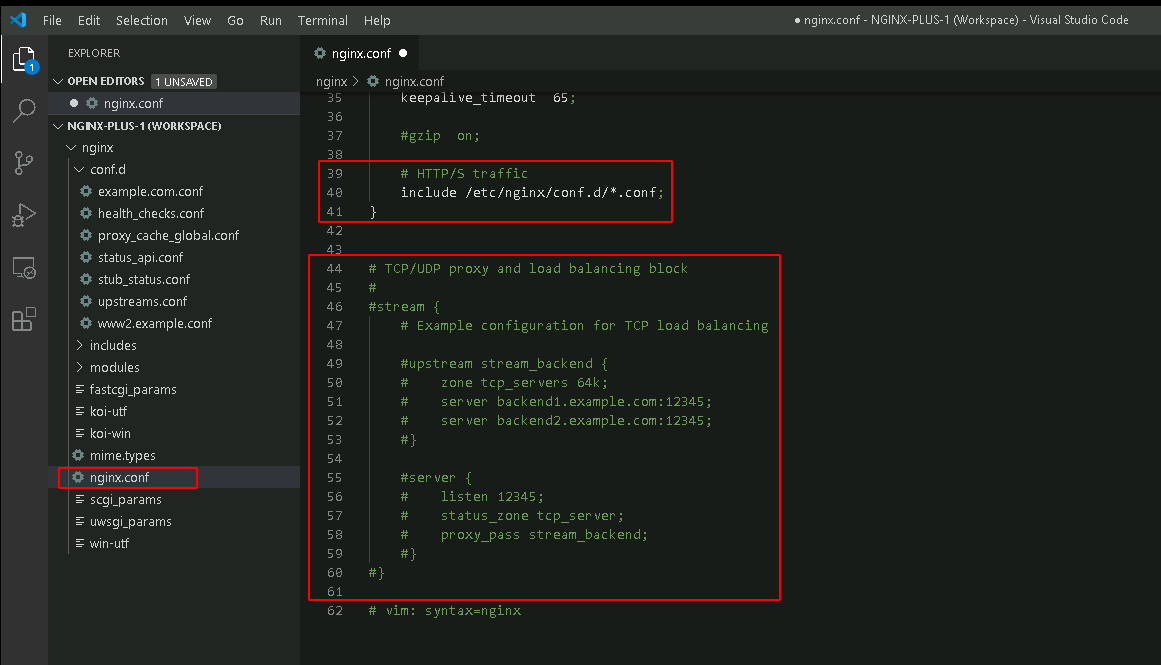Select the nginx.conf editor tab
Image resolution: width=1161 pixels, height=665 pixels.
tap(361, 53)
